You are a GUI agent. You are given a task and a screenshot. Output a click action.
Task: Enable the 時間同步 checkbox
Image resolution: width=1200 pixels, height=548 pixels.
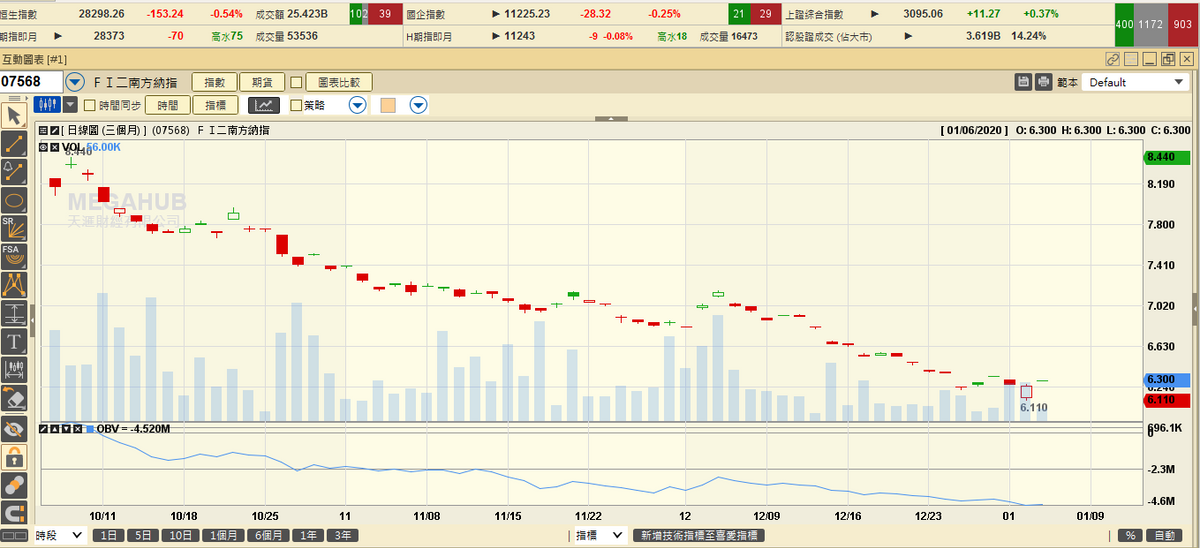[89, 105]
